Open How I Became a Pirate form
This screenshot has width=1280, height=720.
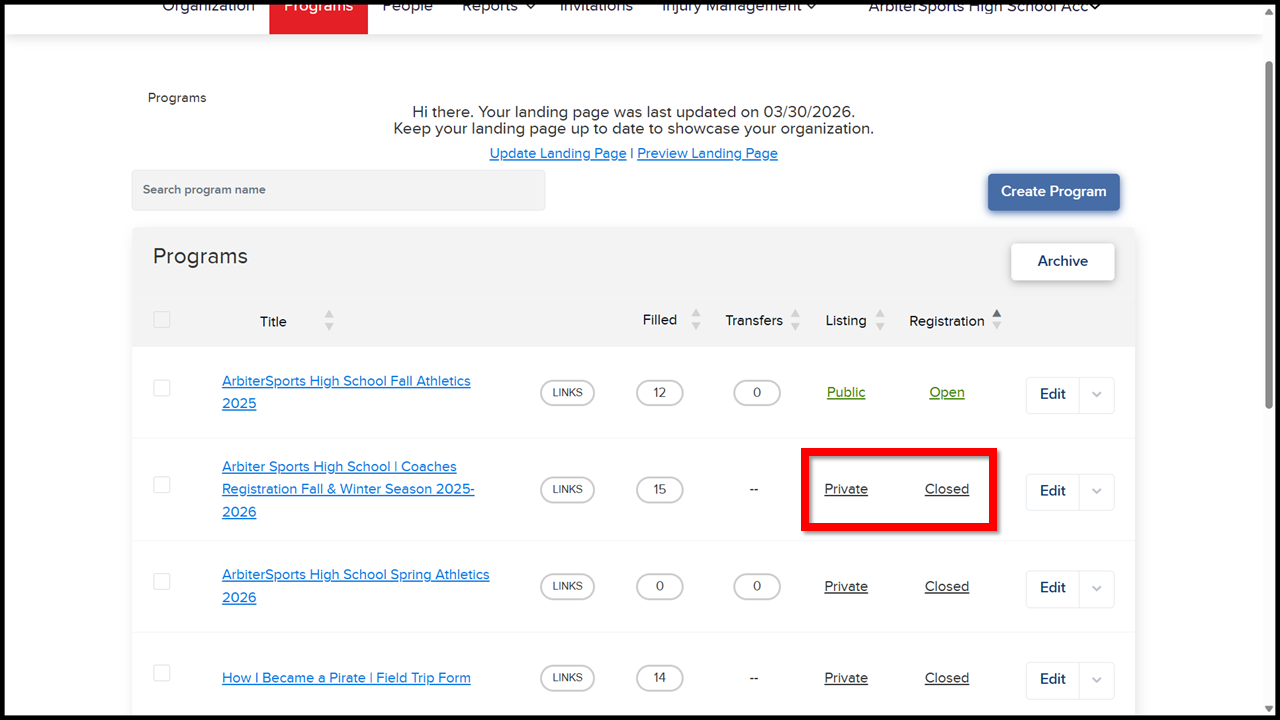click(x=346, y=678)
